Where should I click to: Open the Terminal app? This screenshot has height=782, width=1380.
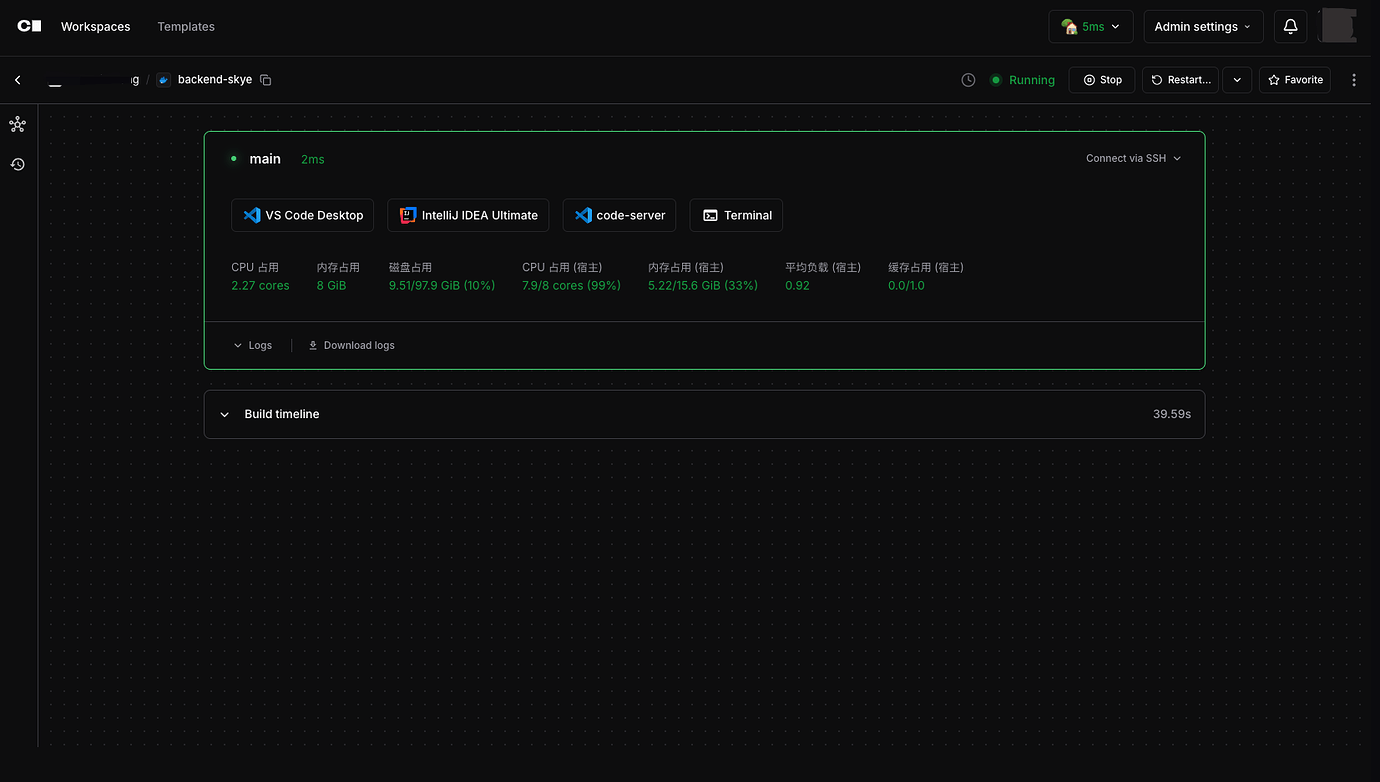[x=737, y=215]
